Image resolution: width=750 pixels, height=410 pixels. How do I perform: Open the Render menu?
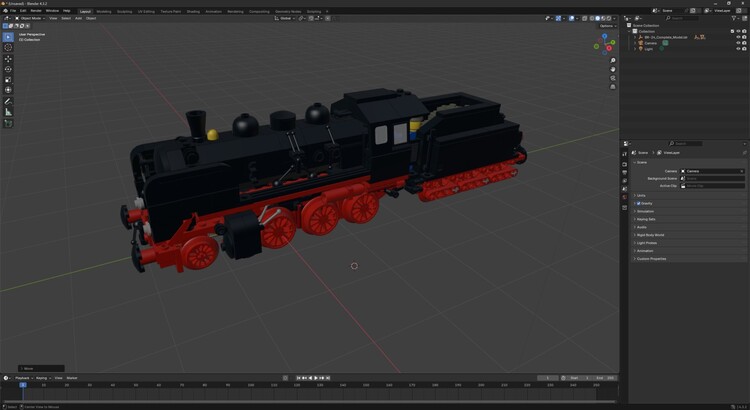[x=36, y=11]
